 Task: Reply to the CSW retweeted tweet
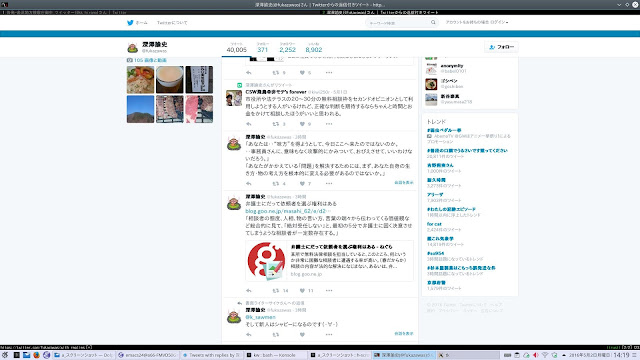tap(249, 124)
